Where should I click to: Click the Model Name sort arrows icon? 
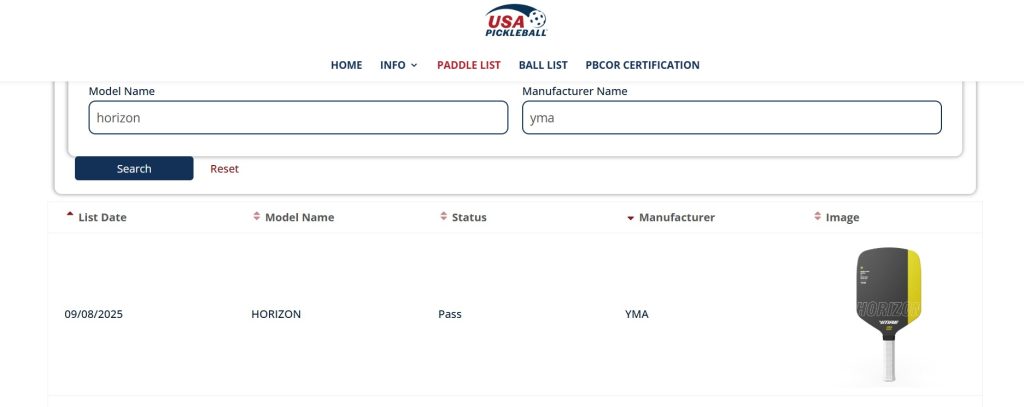coord(257,217)
